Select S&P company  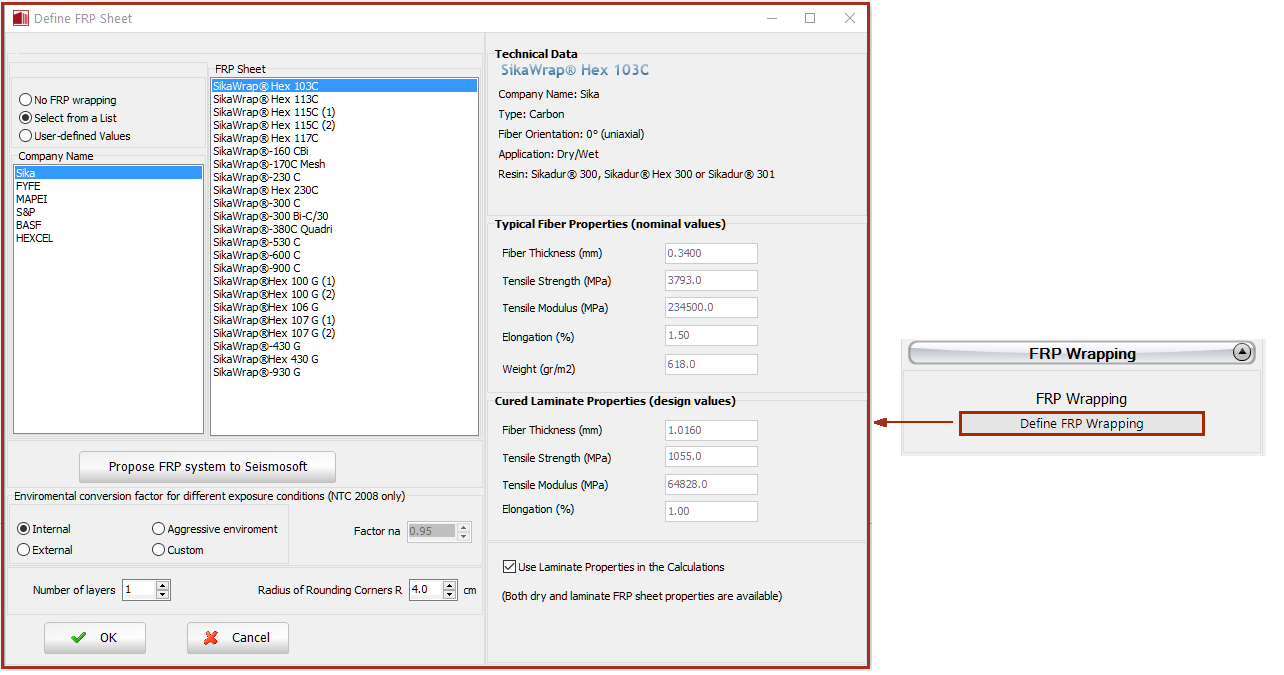pyautogui.click(x=108, y=212)
